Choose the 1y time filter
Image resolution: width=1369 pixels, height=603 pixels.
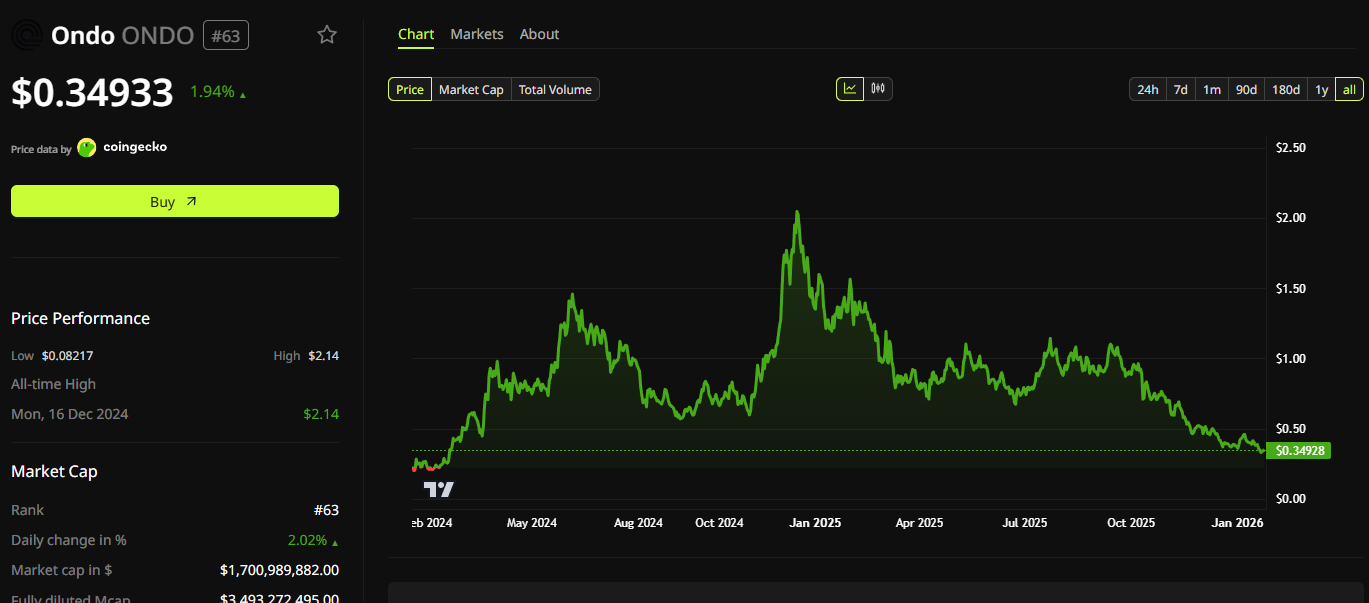[1321, 89]
